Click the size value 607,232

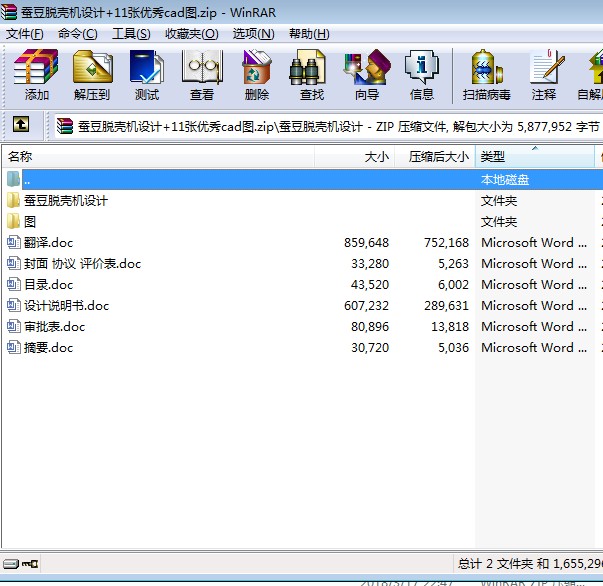point(366,306)
